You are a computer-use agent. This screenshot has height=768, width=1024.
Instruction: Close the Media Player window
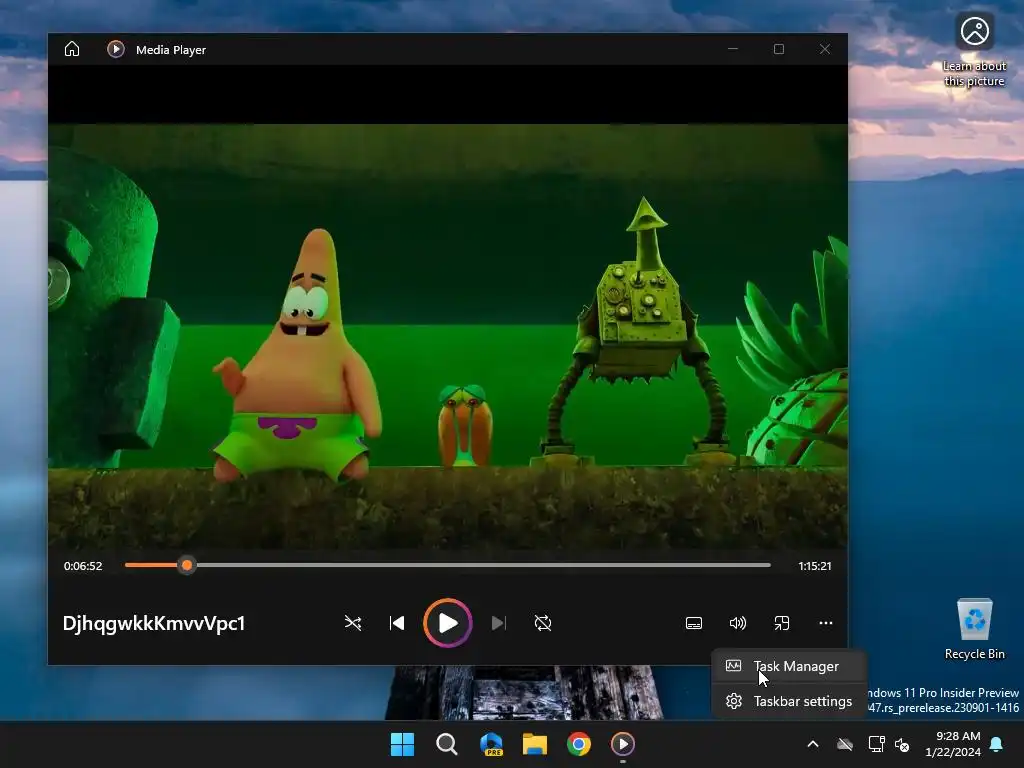pyautogui.click(x=825, y=49)
